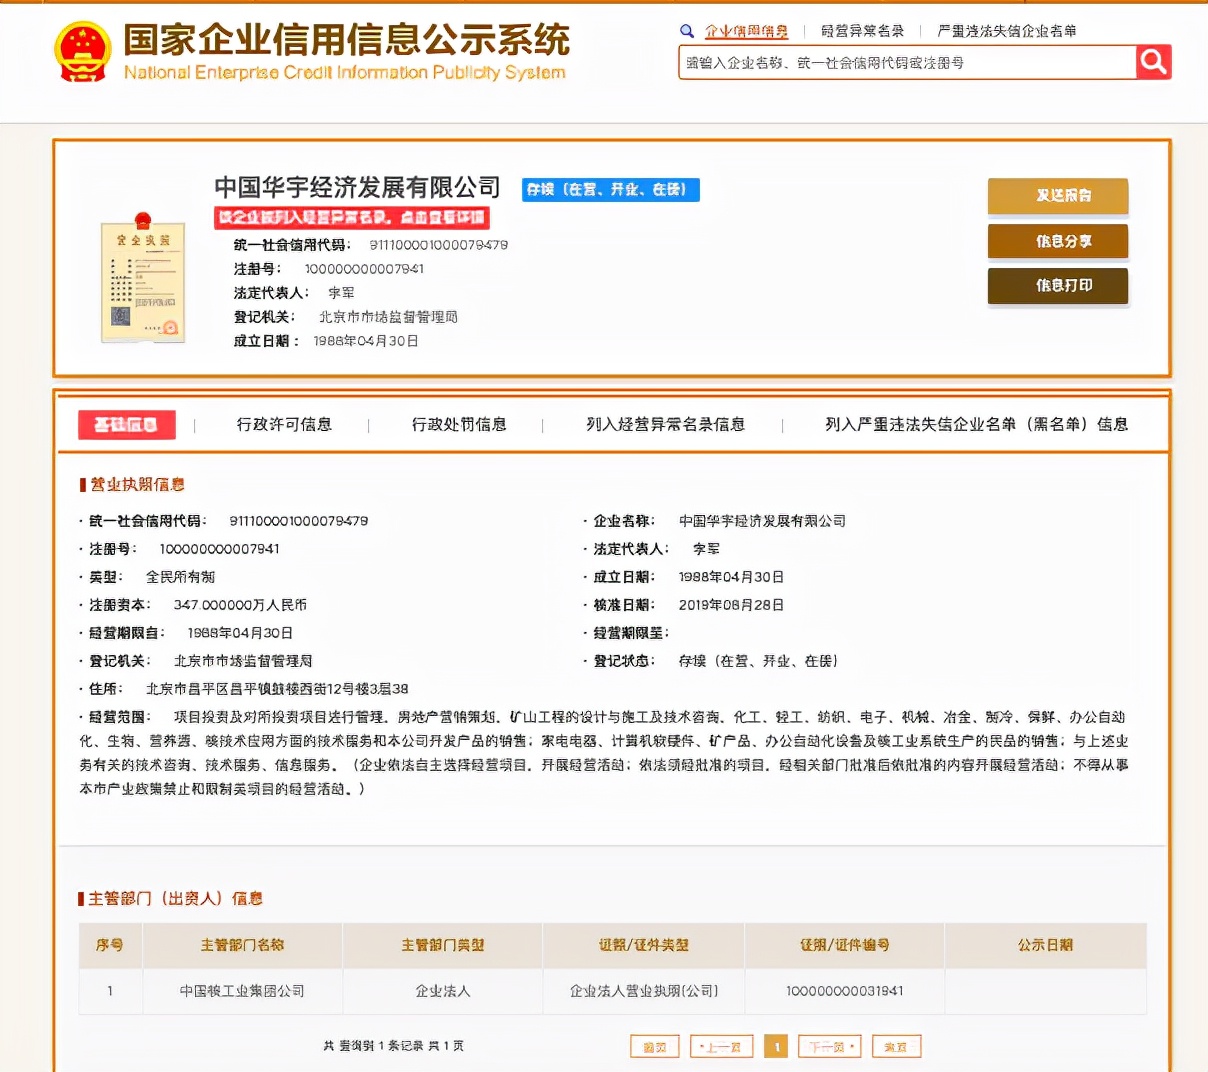
Task: Click the 信息分享 button
Action: (x=1057, y=241)
